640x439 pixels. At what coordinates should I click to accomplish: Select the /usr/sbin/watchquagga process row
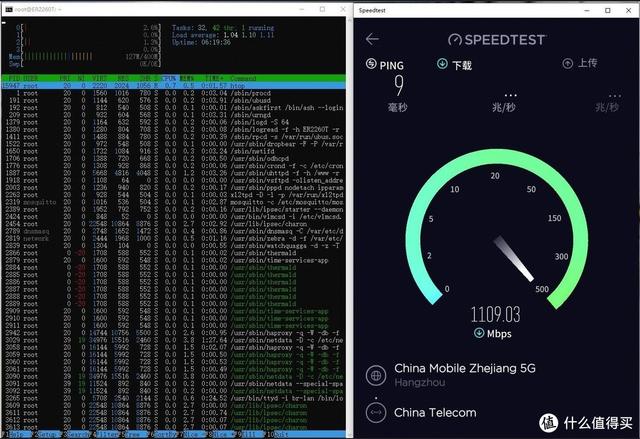pos(173,246)
